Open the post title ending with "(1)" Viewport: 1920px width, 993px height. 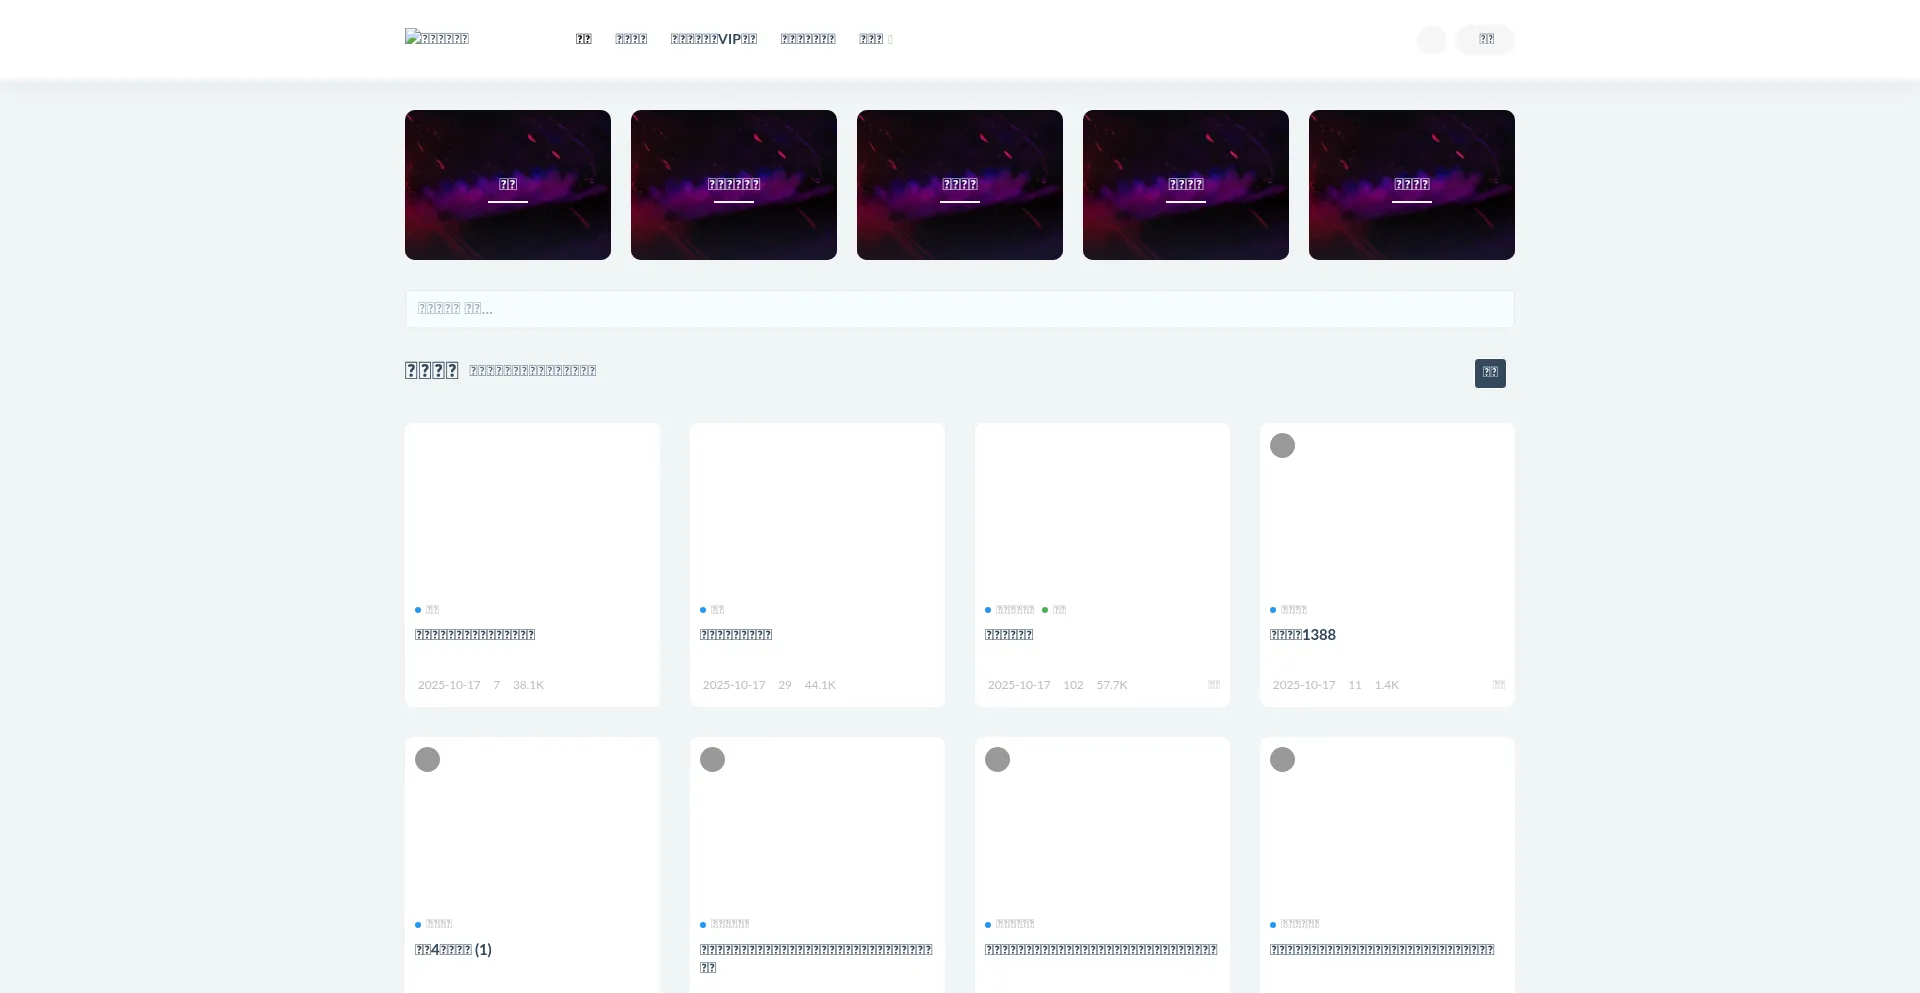tap(453, 950)
